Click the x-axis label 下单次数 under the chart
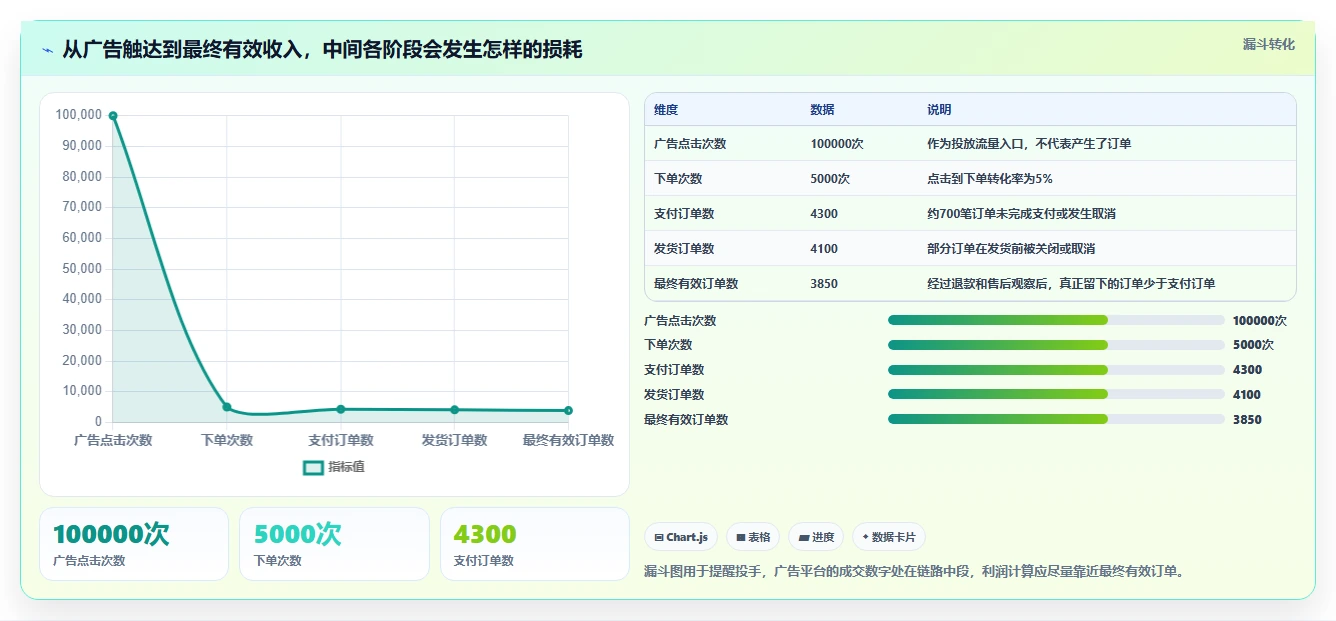1336x621 pixels. 227,440
